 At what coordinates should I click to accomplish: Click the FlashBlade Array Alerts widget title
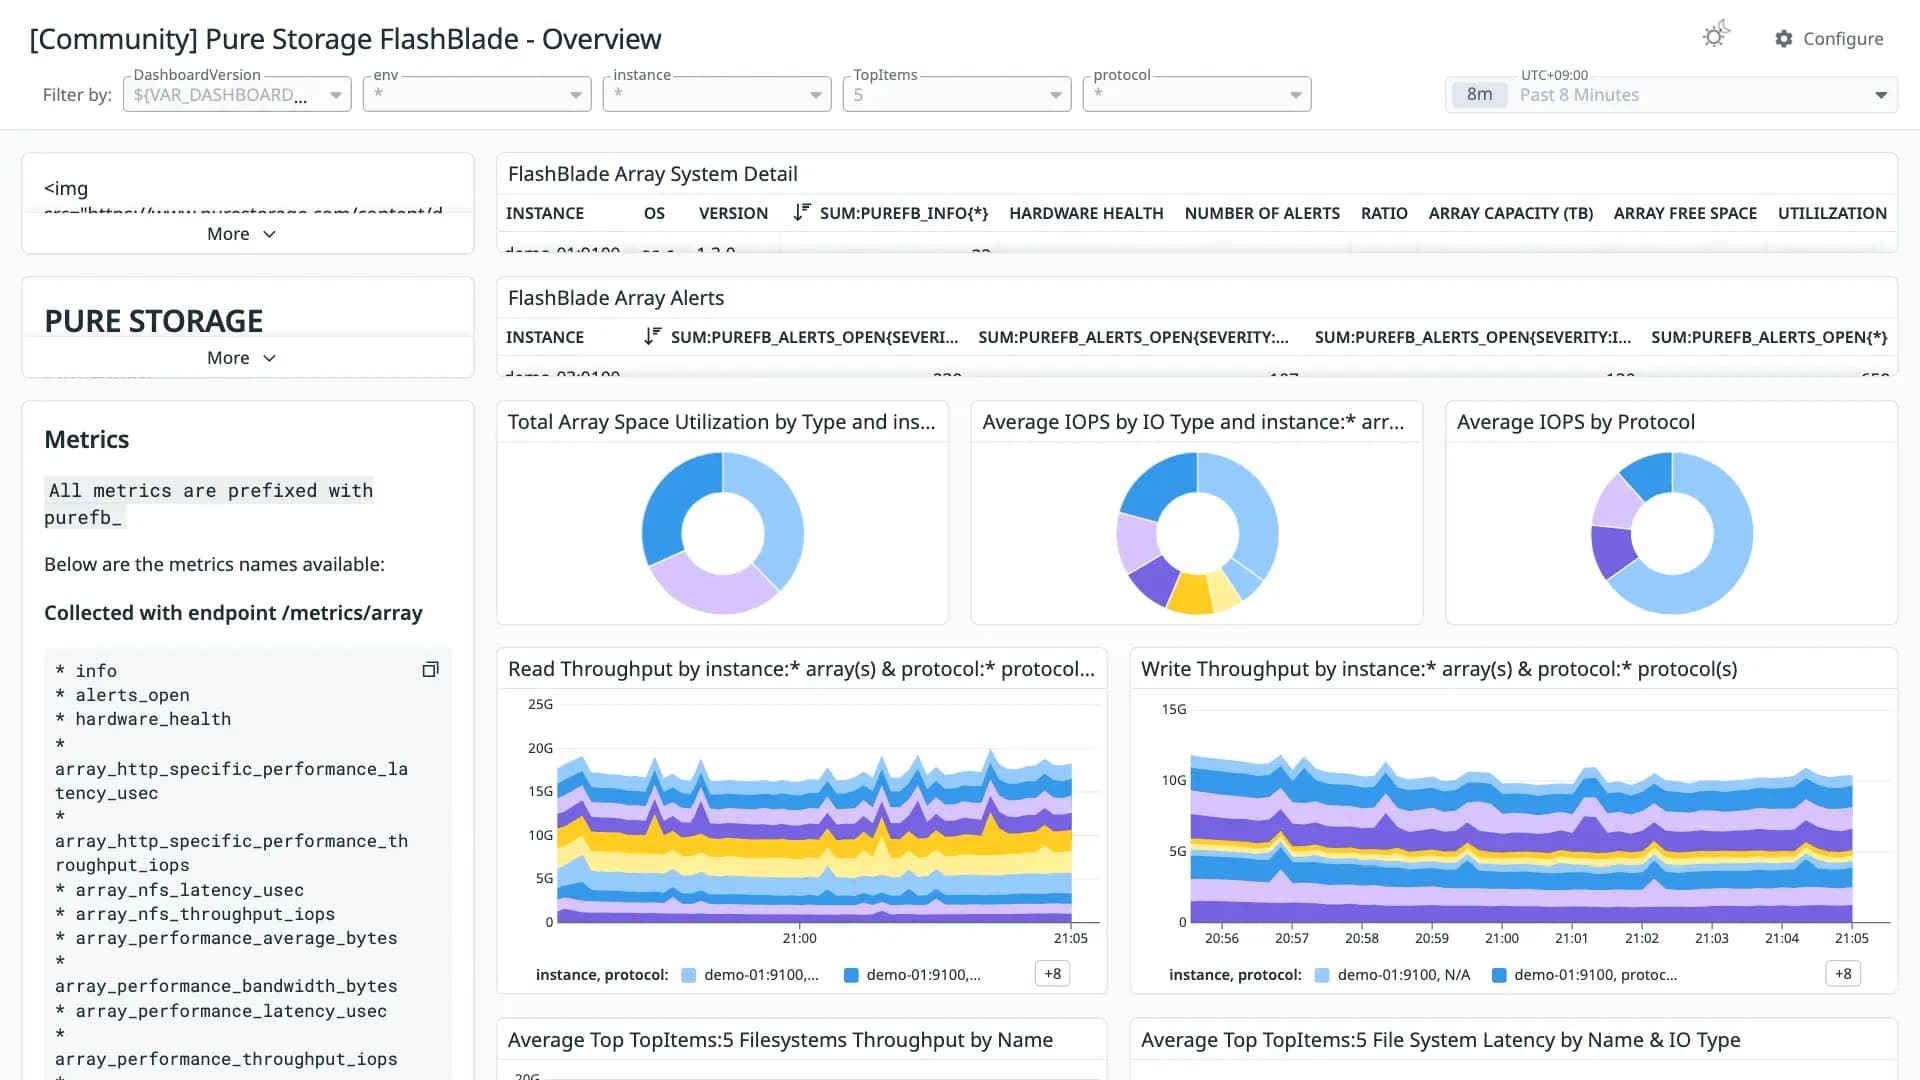tap(616, 298)
